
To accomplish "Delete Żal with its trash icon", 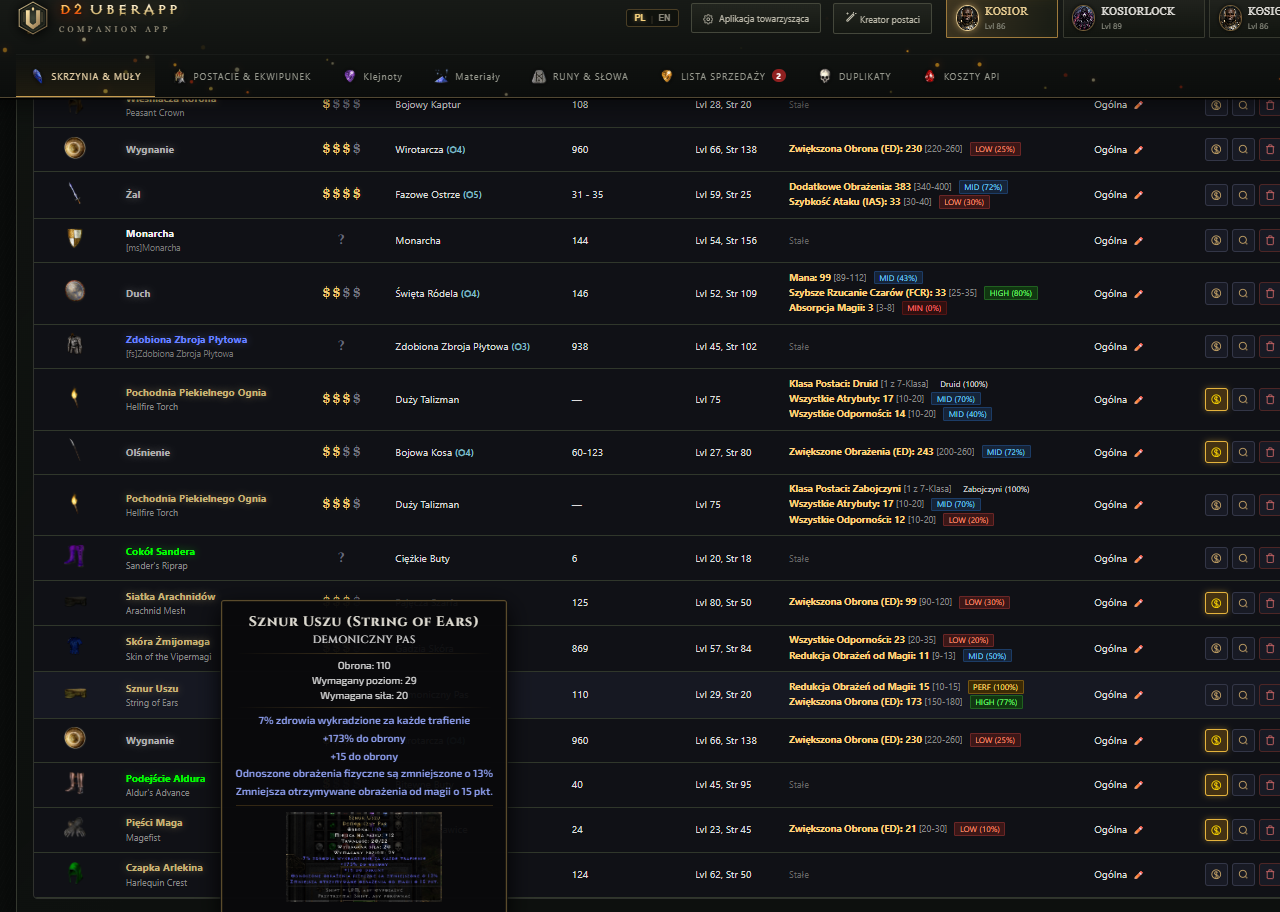I will tap(1270, 195).
